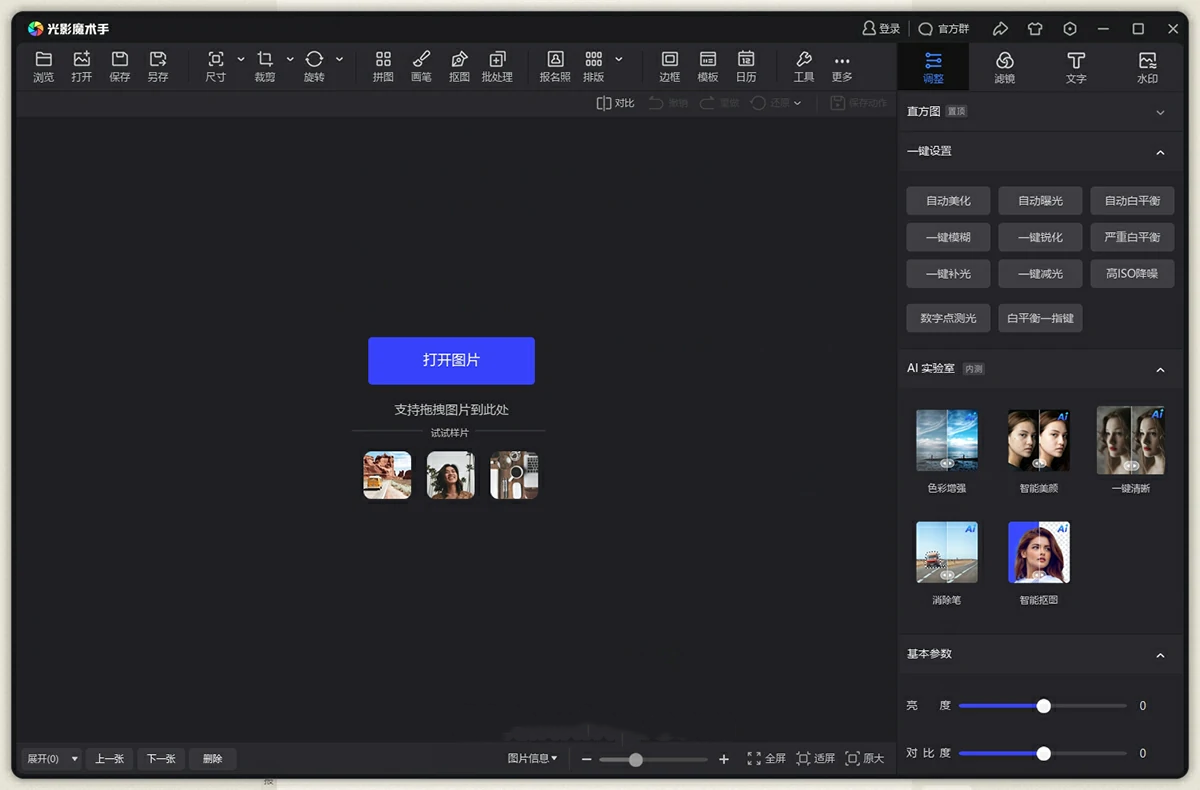1200x790 pixels.
Task: Click the zoom out minus icon
Action: 587,760
